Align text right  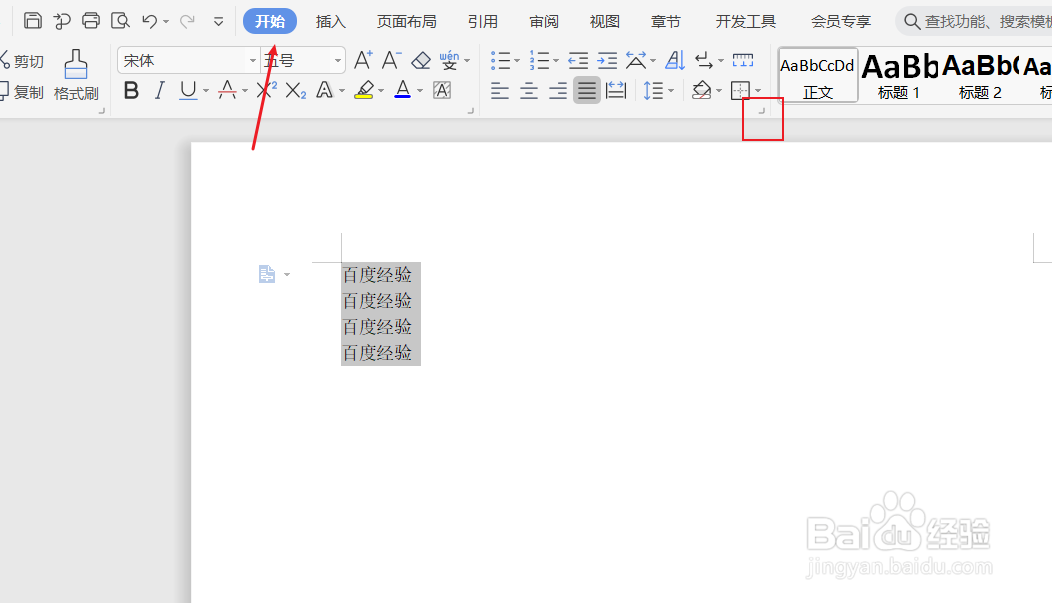pyautogui.click(x=558, y=90)
